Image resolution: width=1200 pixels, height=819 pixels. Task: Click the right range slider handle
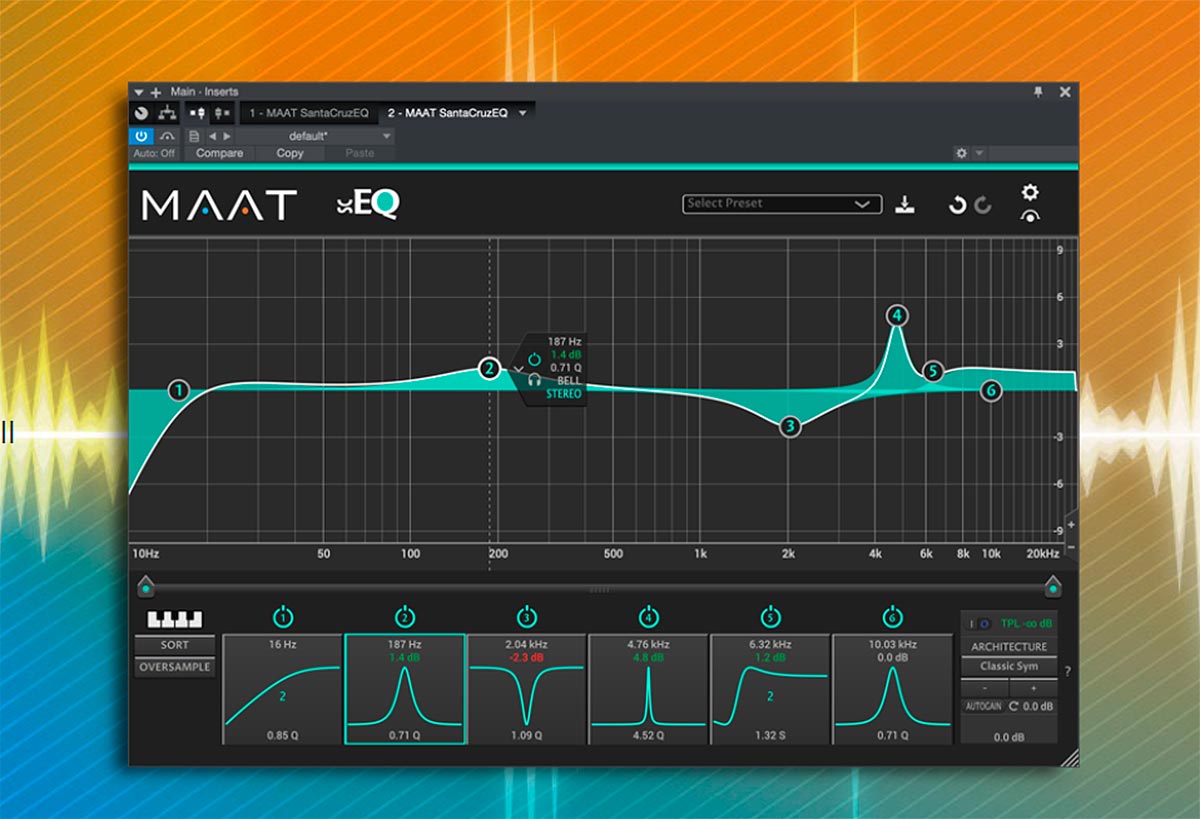[1053, 585]
